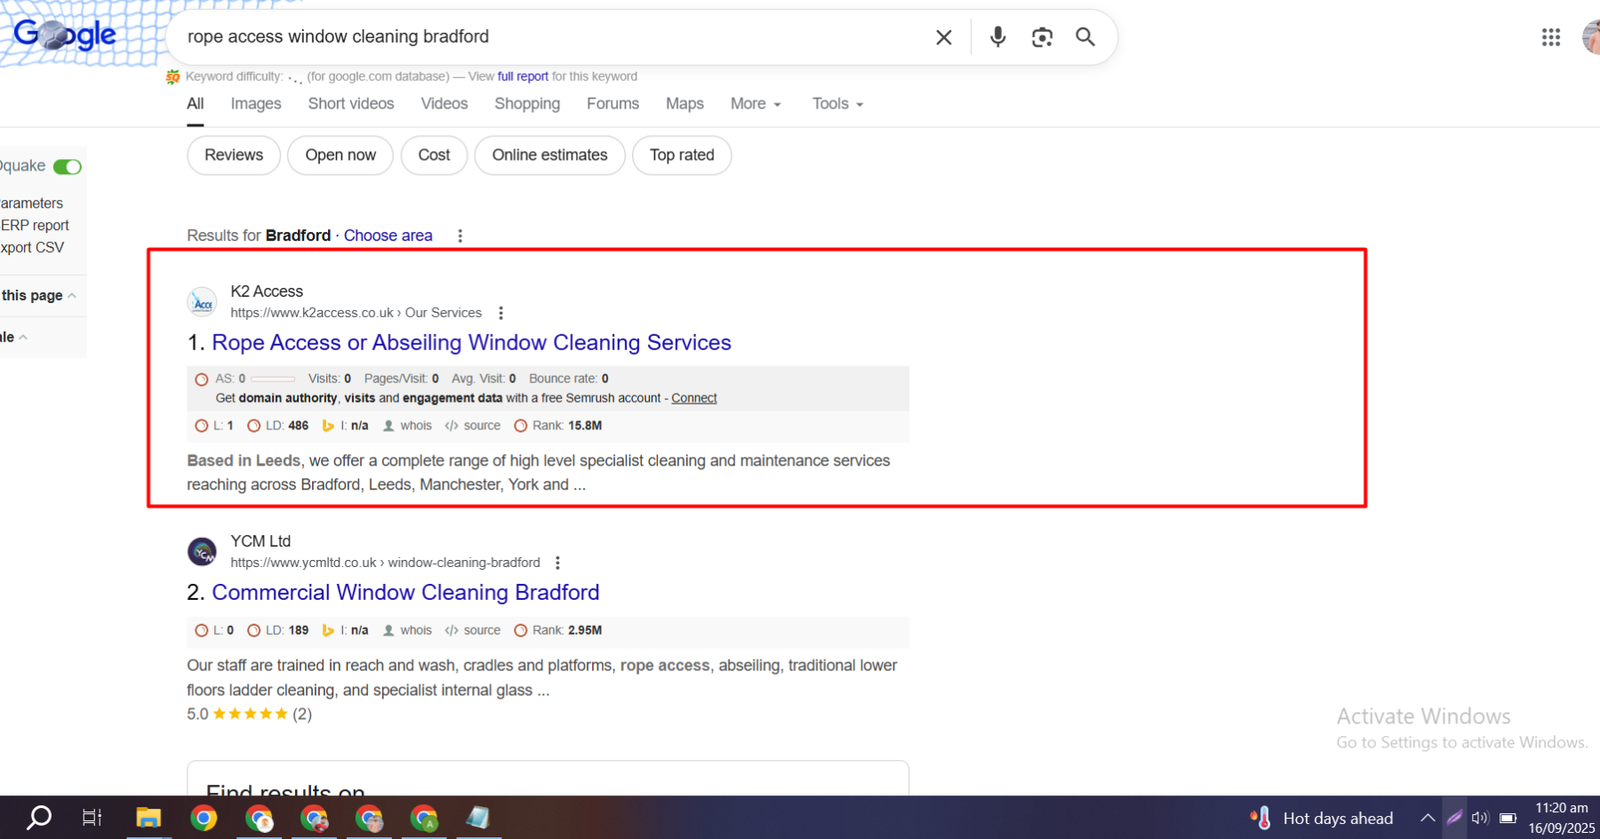Viewport: 1600px width, 839px height.
Task: Switch to the Maps tab
Action: 684,104
